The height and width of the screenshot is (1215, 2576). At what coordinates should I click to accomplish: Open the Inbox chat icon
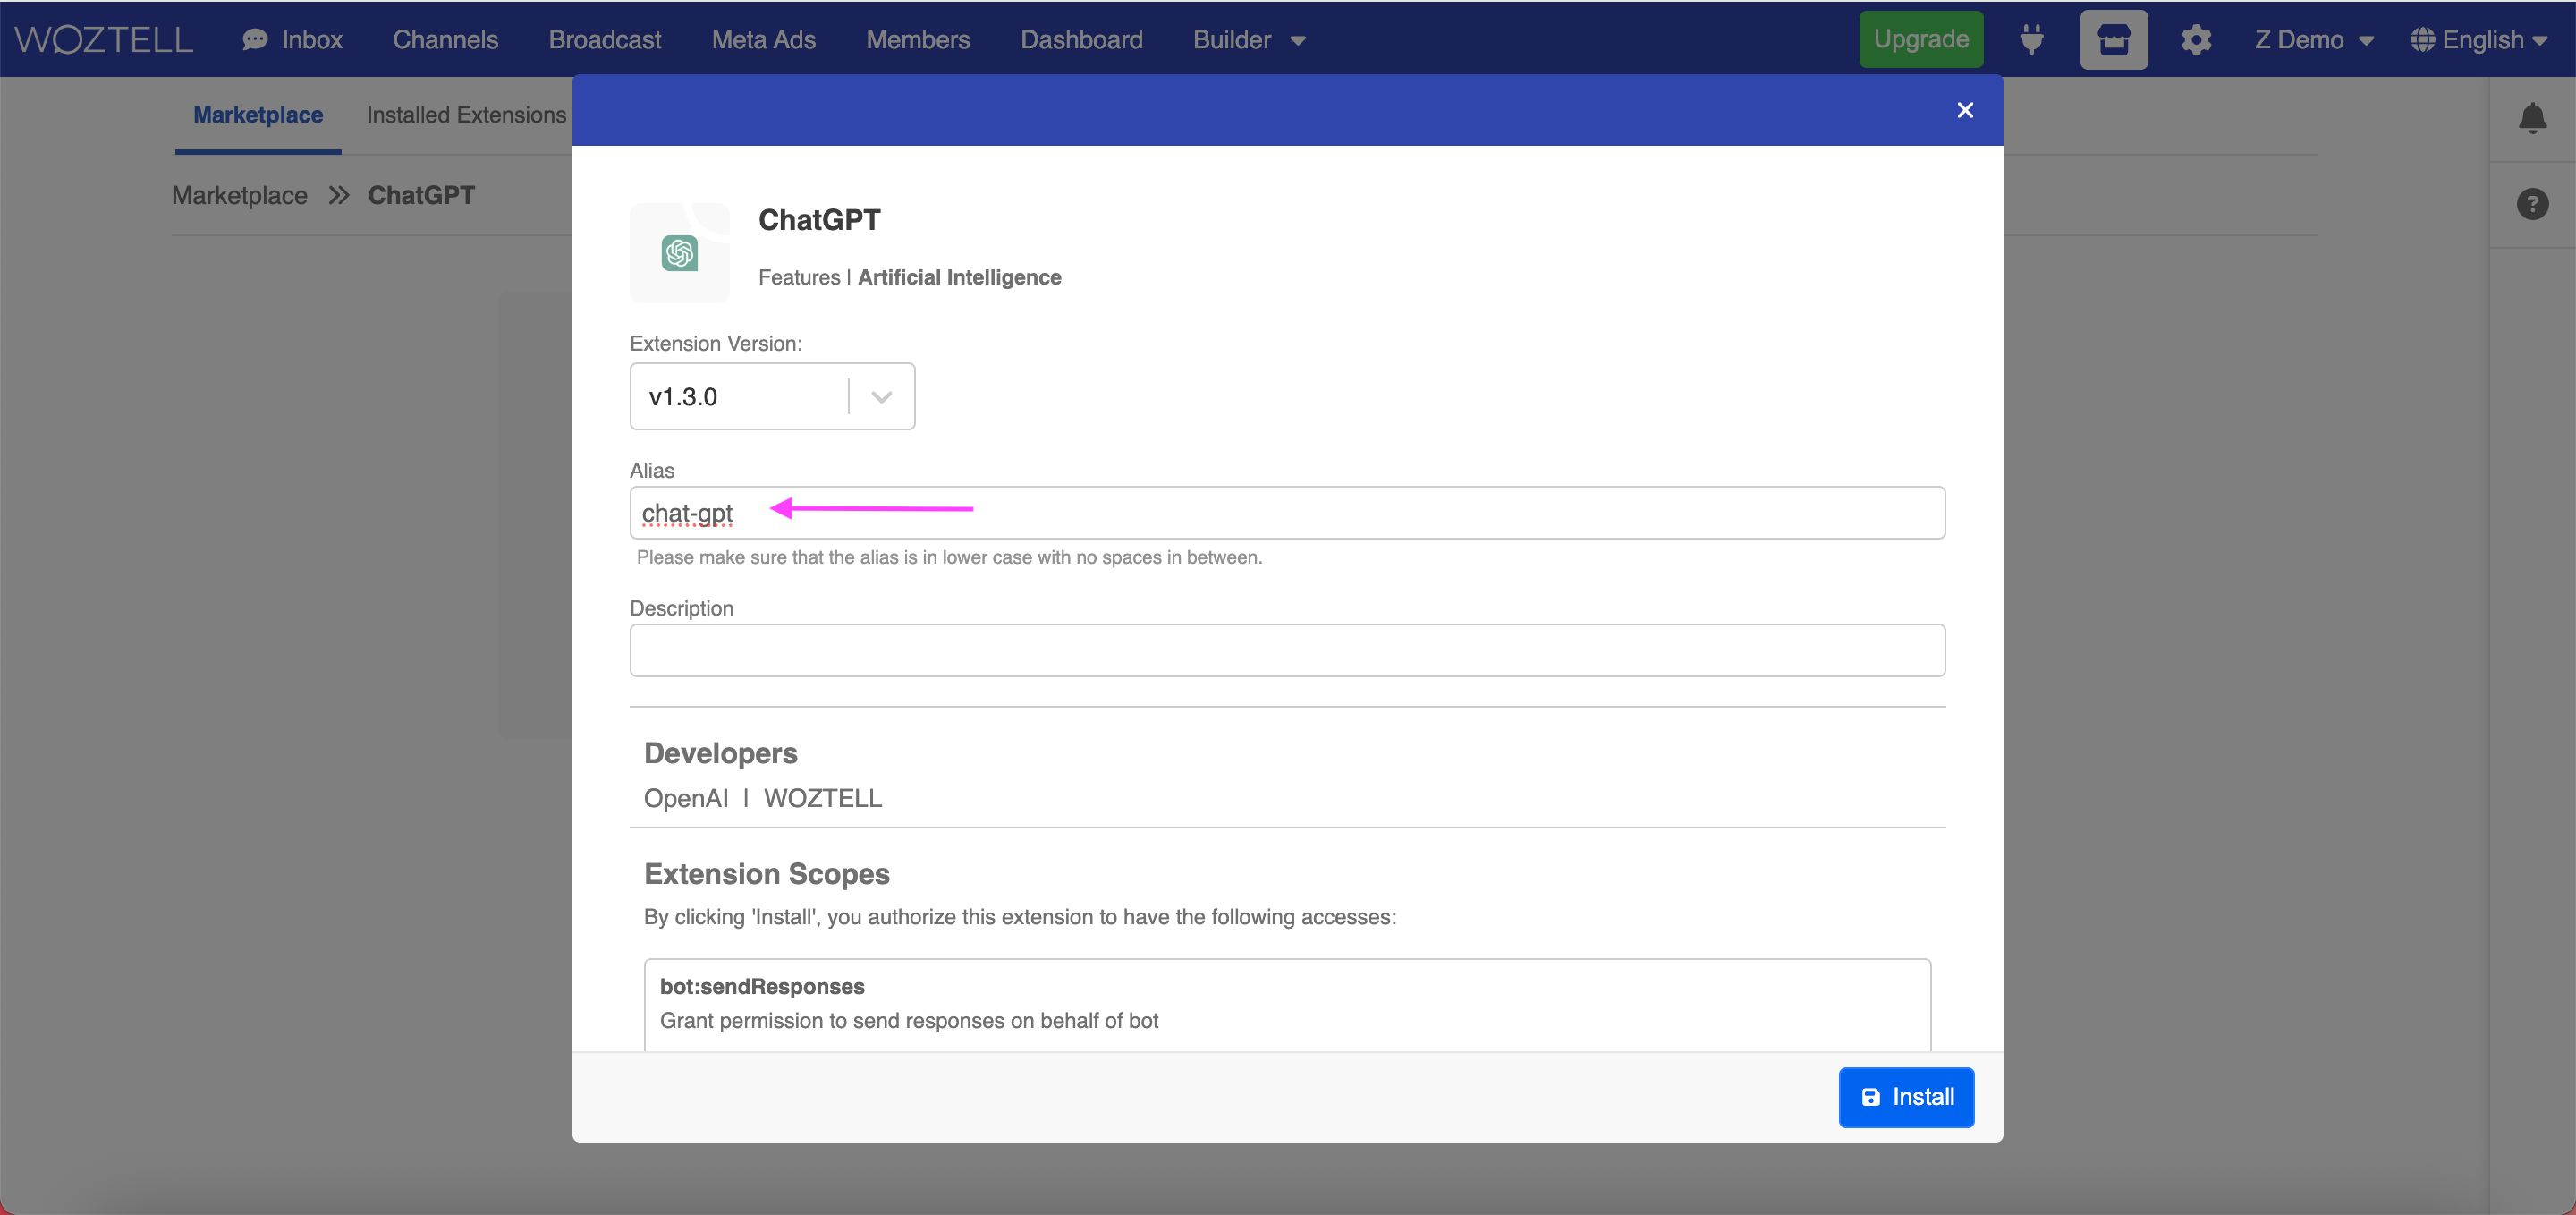pos(255,39)
